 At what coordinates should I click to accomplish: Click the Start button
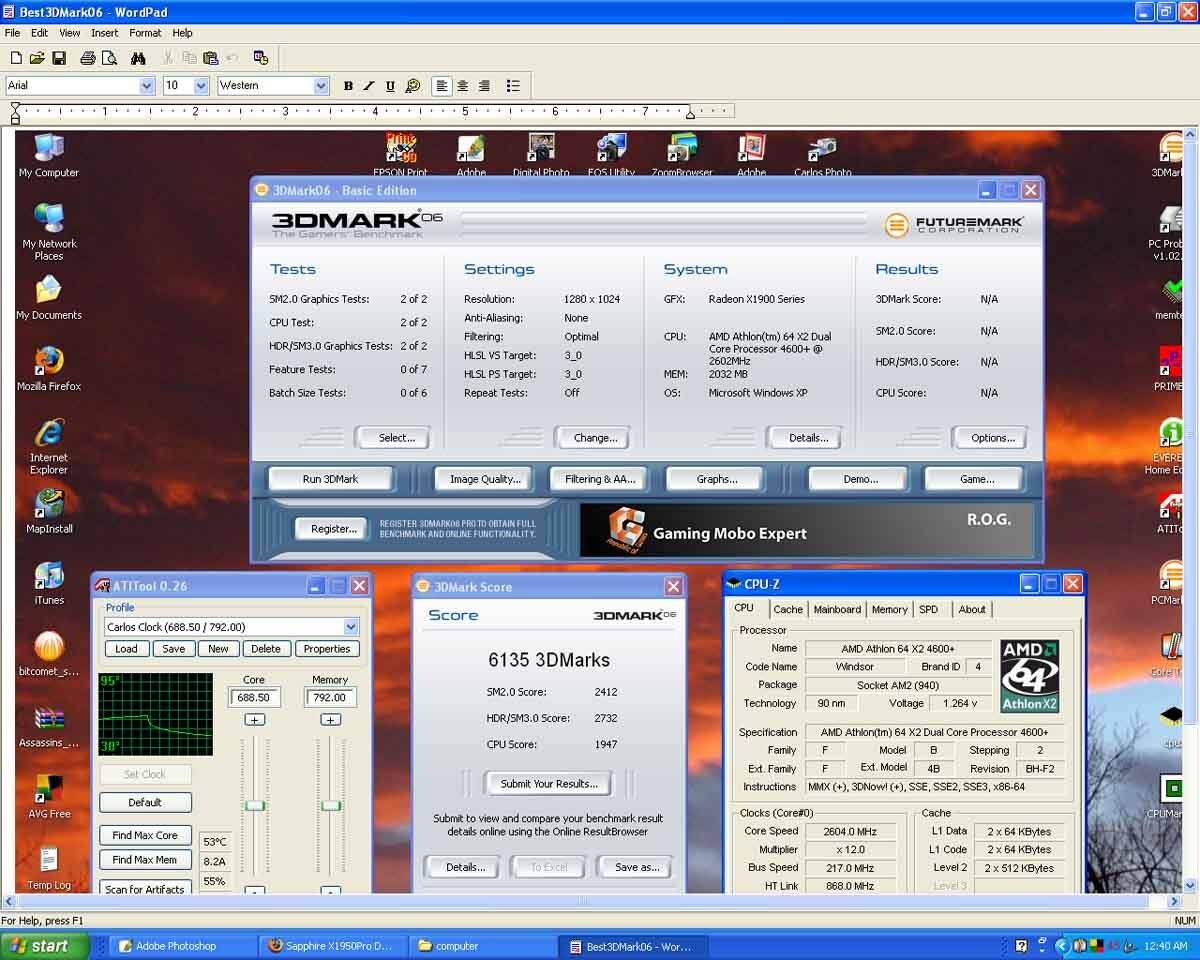pos(44,945)
